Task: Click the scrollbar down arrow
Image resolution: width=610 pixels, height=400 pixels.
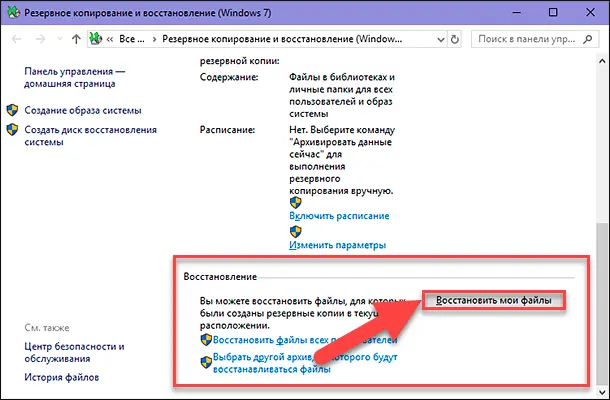Action: (602, 391)
